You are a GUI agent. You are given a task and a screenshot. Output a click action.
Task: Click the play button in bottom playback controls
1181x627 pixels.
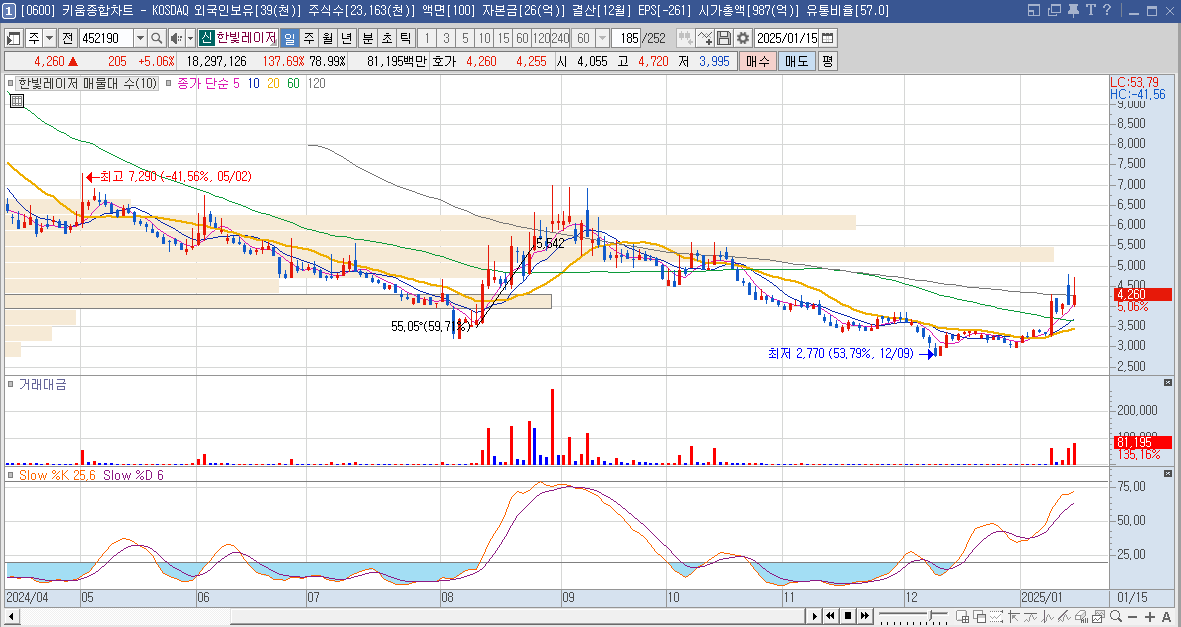(814, 616)
